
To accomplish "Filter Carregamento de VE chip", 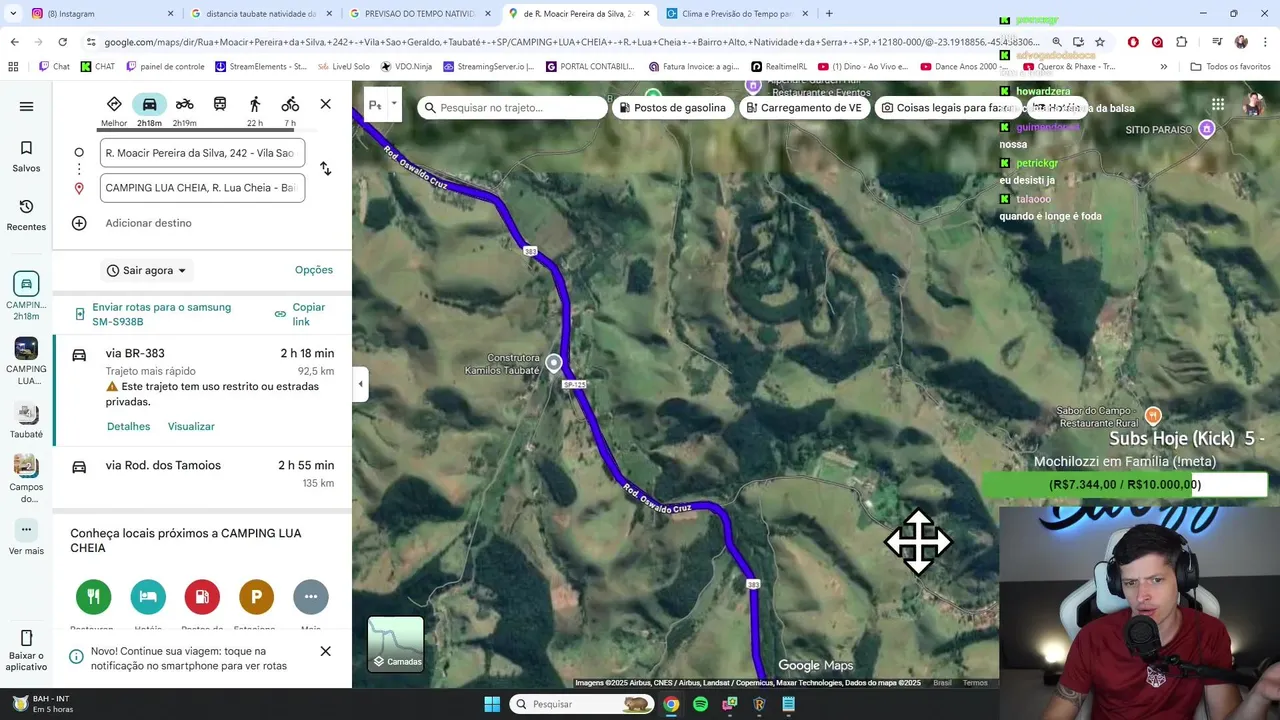I will [804, 108].
